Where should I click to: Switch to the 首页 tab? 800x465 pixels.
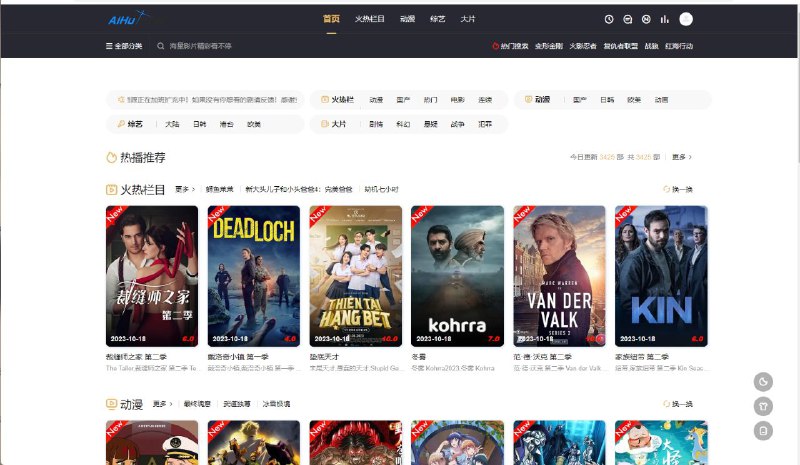tap(331, 19)
